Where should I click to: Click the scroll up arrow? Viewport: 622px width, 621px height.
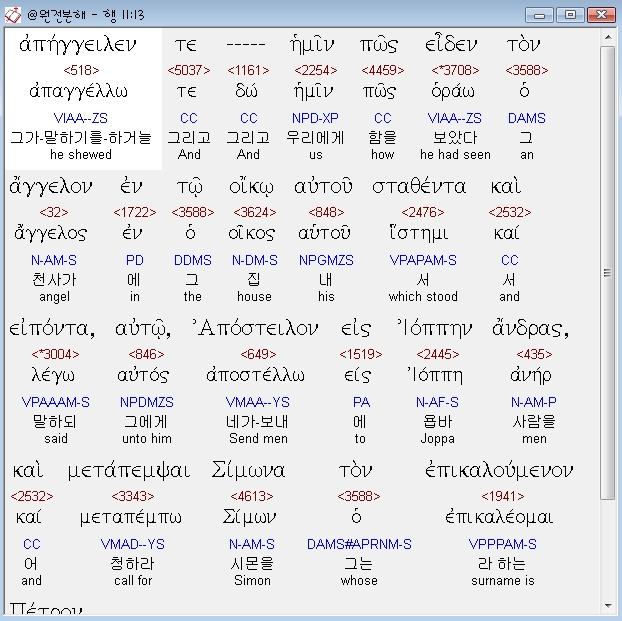608,37
